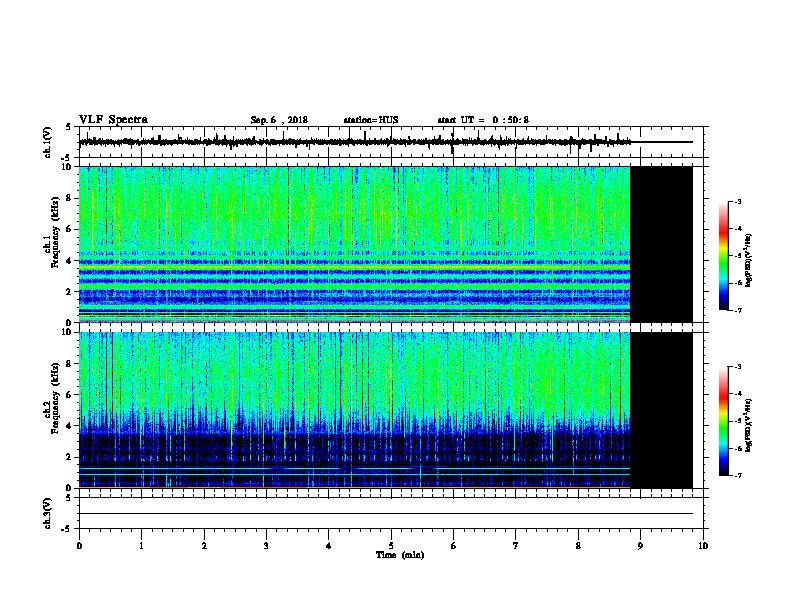The image size is (792, 612).
Task: Select the "start UT = 0:50:8" text
Action: (483, 120)
